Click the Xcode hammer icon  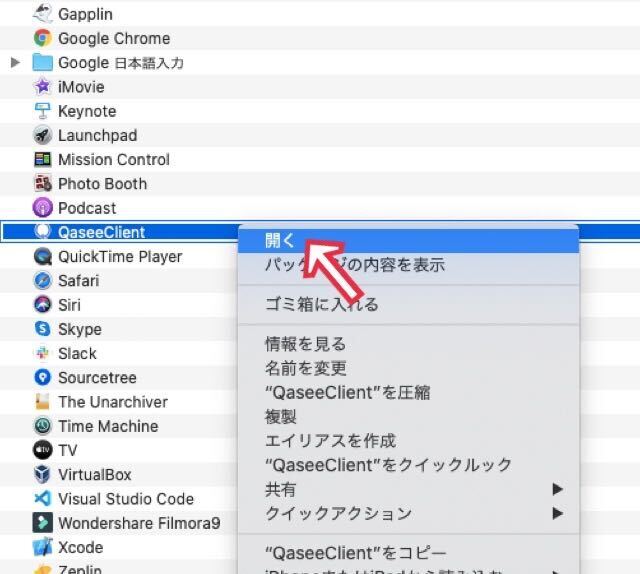coord(42,547)
